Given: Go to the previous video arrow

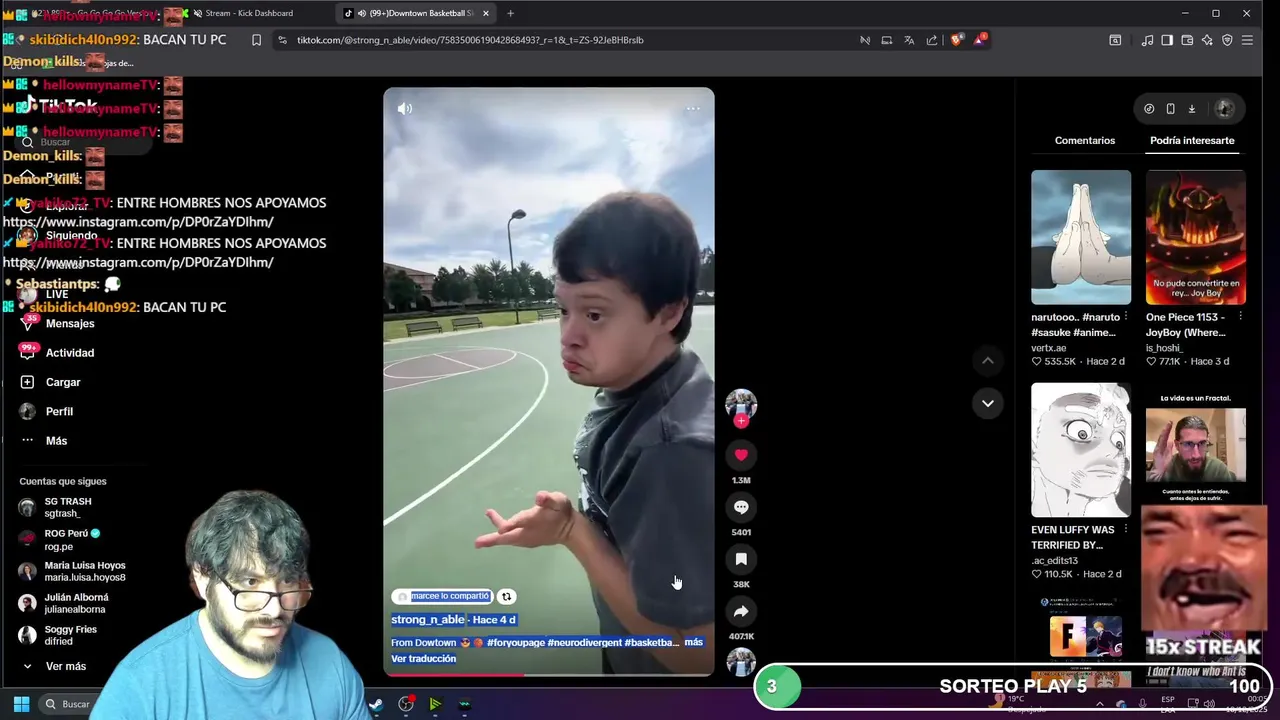Looking at the screenshot, I should [x=987, y=360].
